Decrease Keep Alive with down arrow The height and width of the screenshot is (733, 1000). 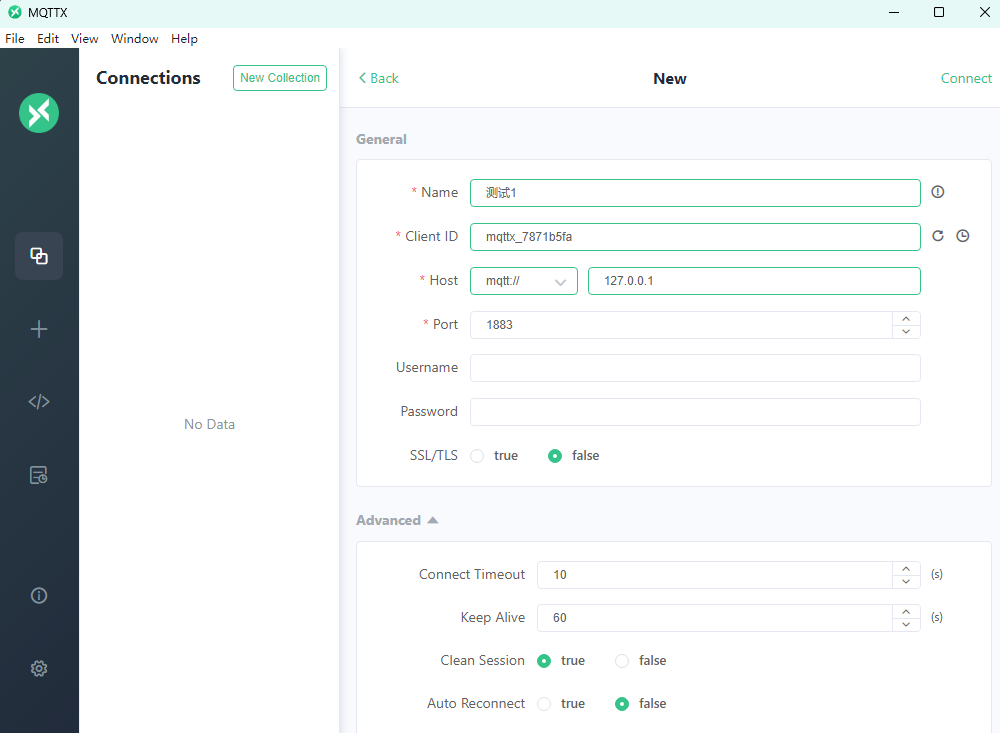tap(906, 625)
